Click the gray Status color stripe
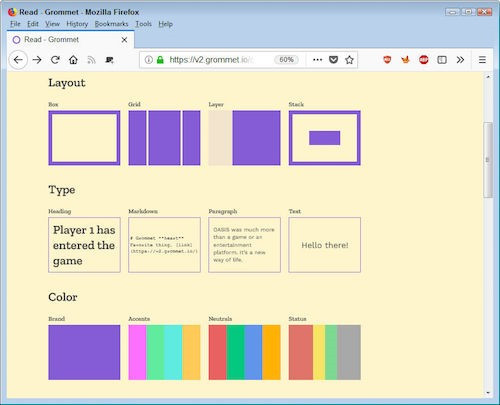500x405 pixels. click(349, 352)
